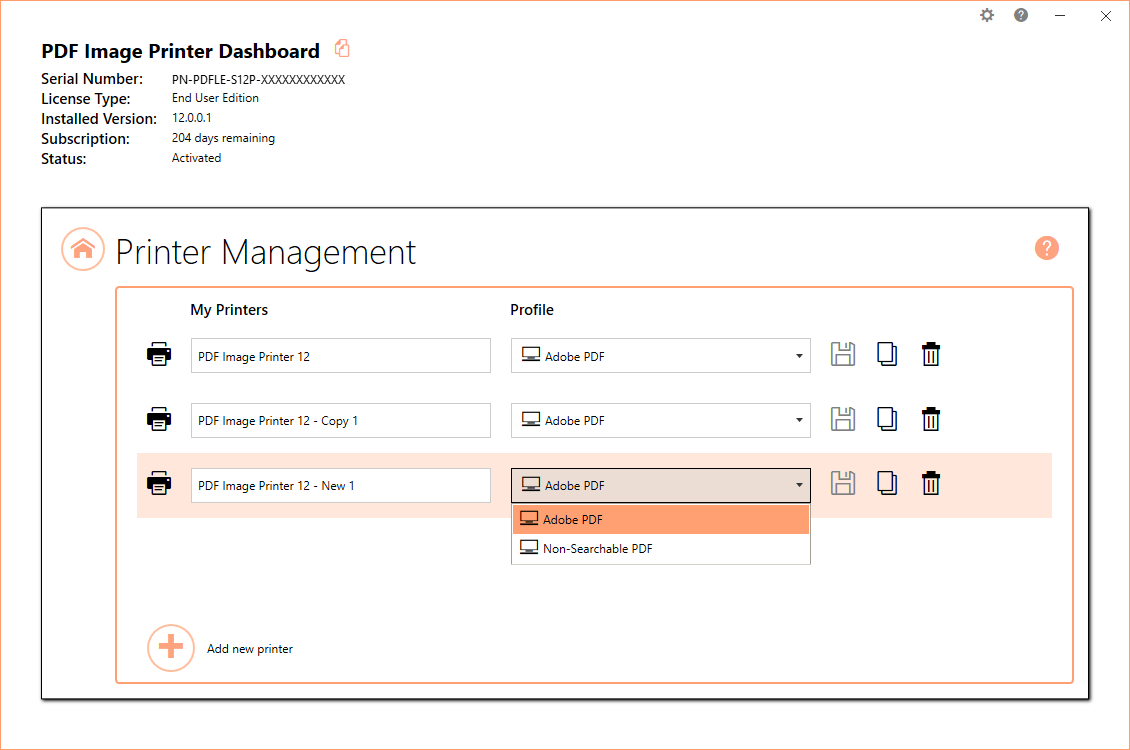Save changes for PDF Image Printer 12 - New 1
Image resolution: width=1130 pixels, height=750 pixels.
pos(843,483)
